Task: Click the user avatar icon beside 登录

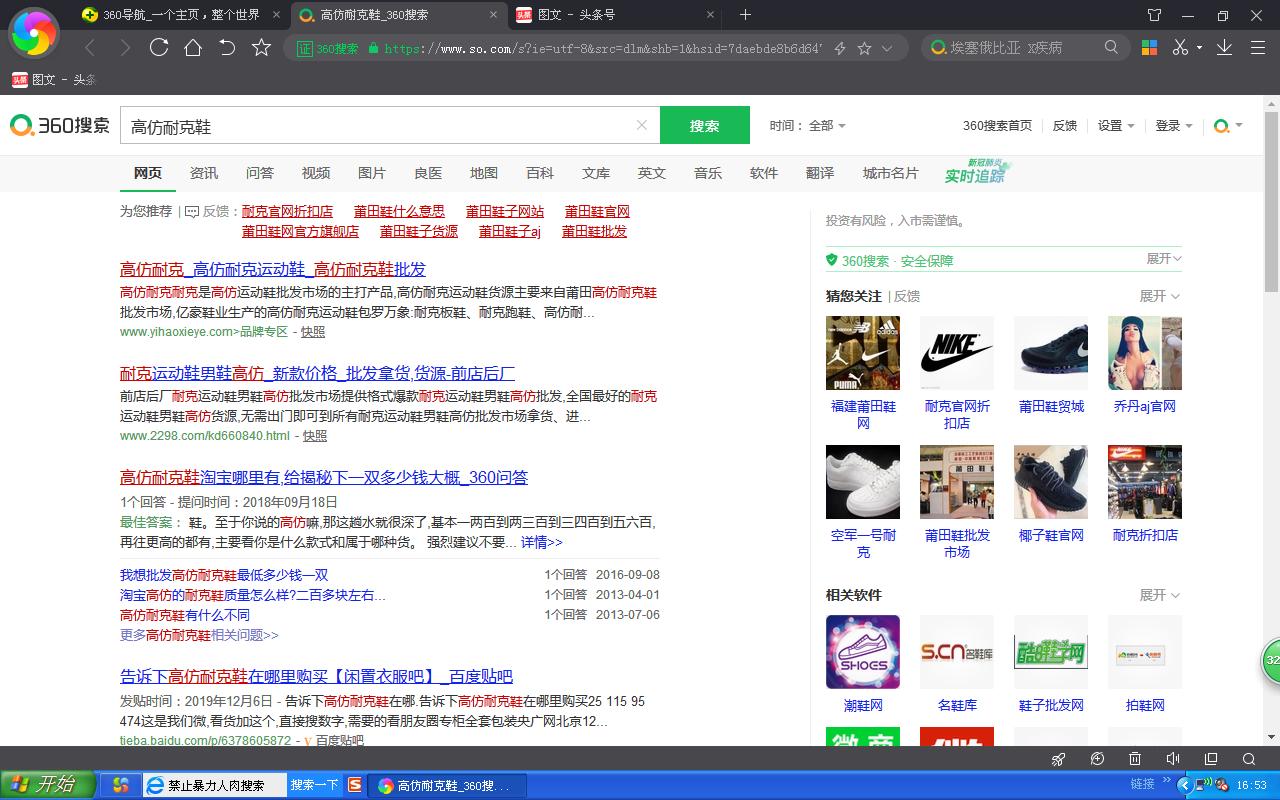Action: tap(1222, 126)
